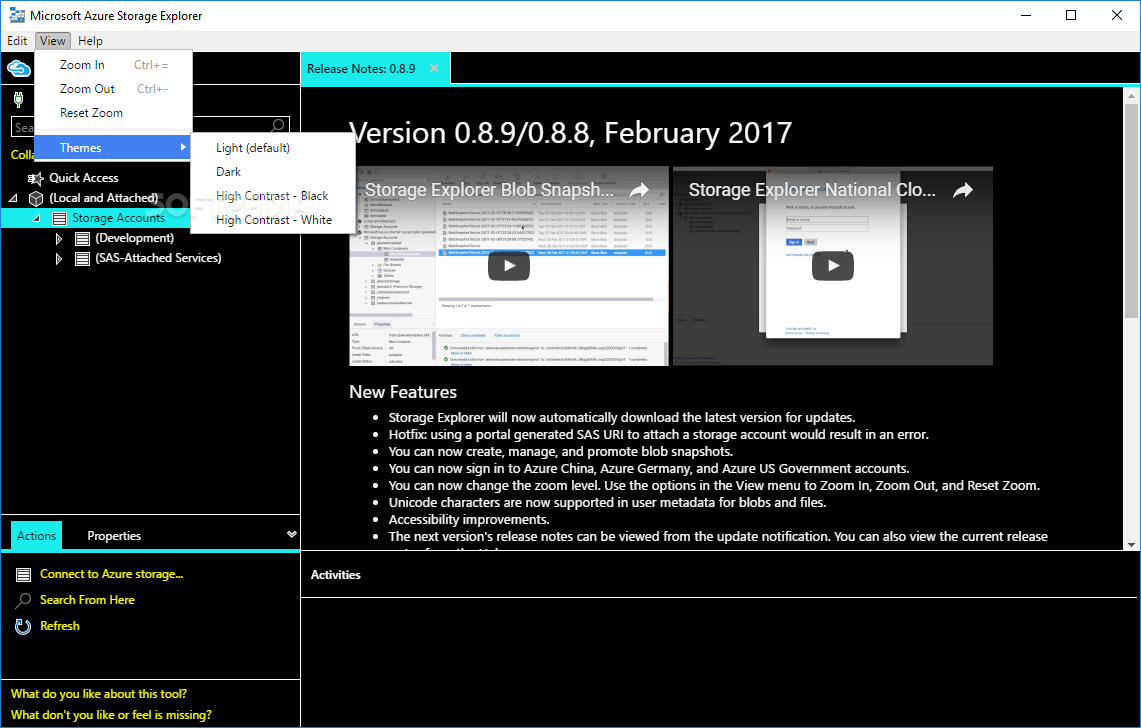Click the Quick Access star icon
The image size is (1141, 728).
click(x=36, y=178)
